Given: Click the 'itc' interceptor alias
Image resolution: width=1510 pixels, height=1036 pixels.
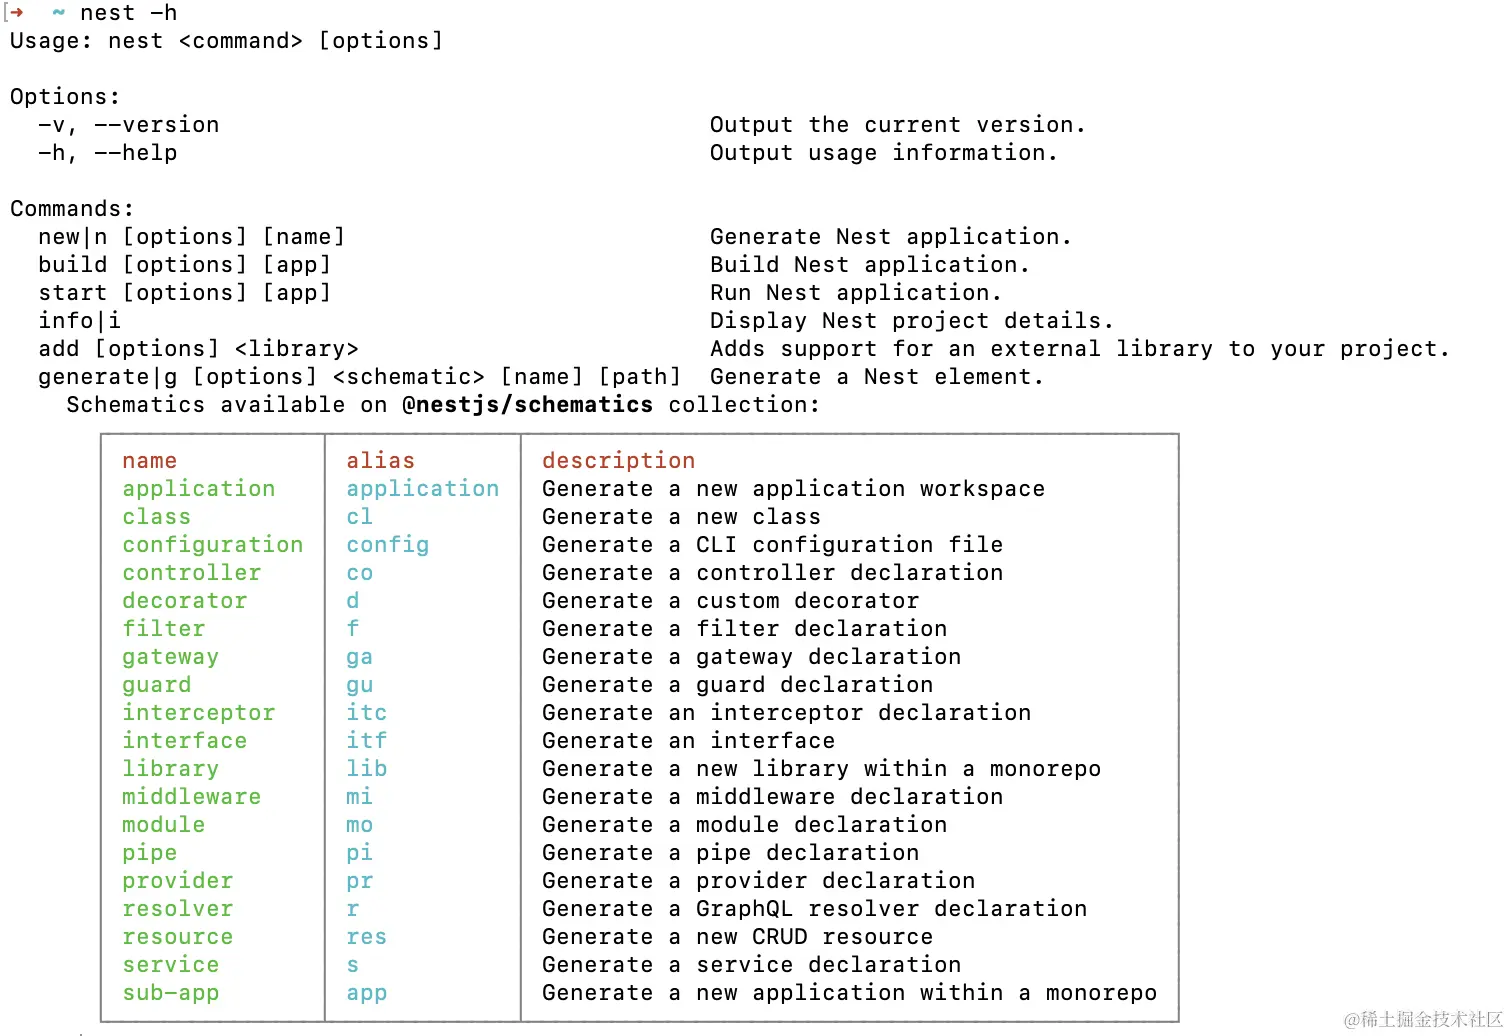Looking at the screenshot, I should 367,713.
